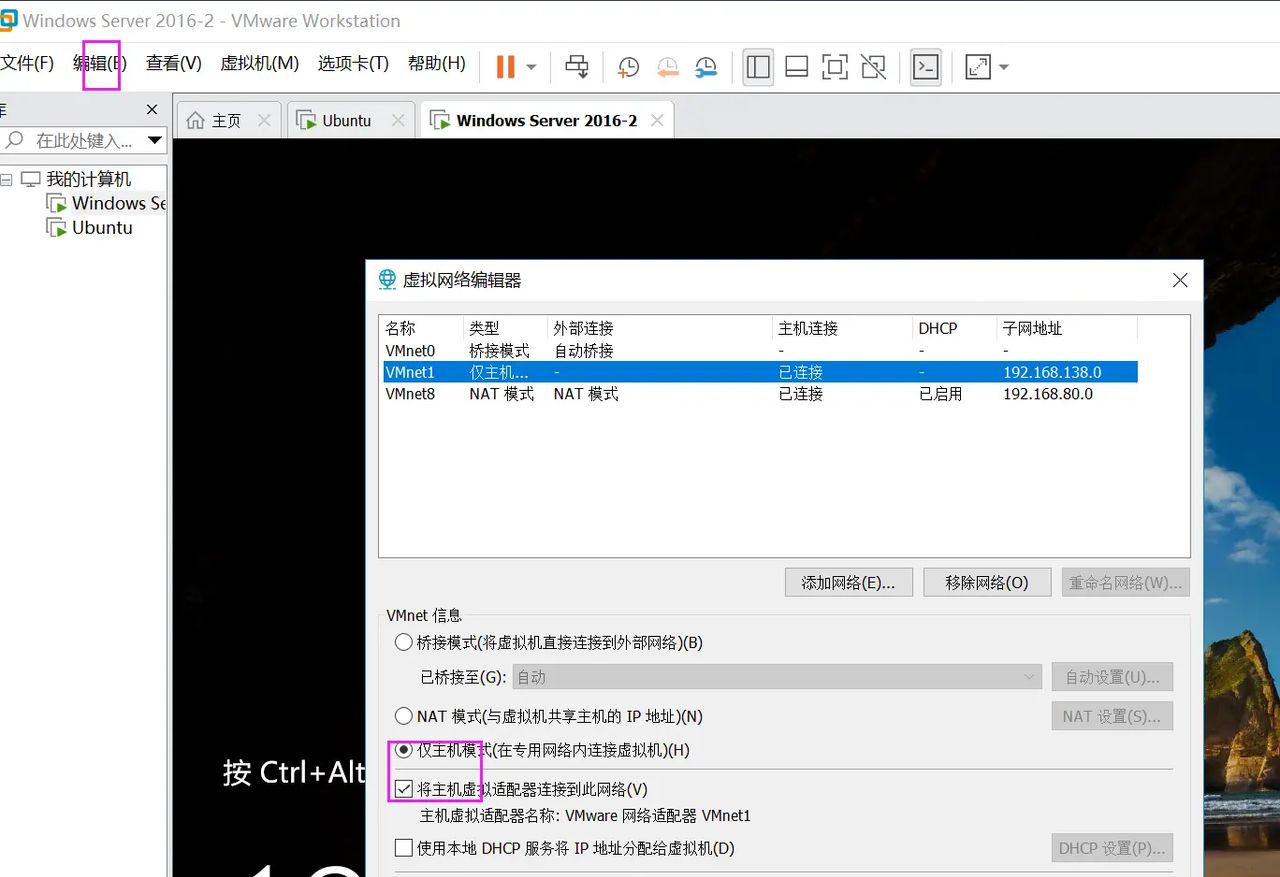Open the power options dropdown arrow
The height and width of the screenshot is (877, 1280).
coord(531,67)
